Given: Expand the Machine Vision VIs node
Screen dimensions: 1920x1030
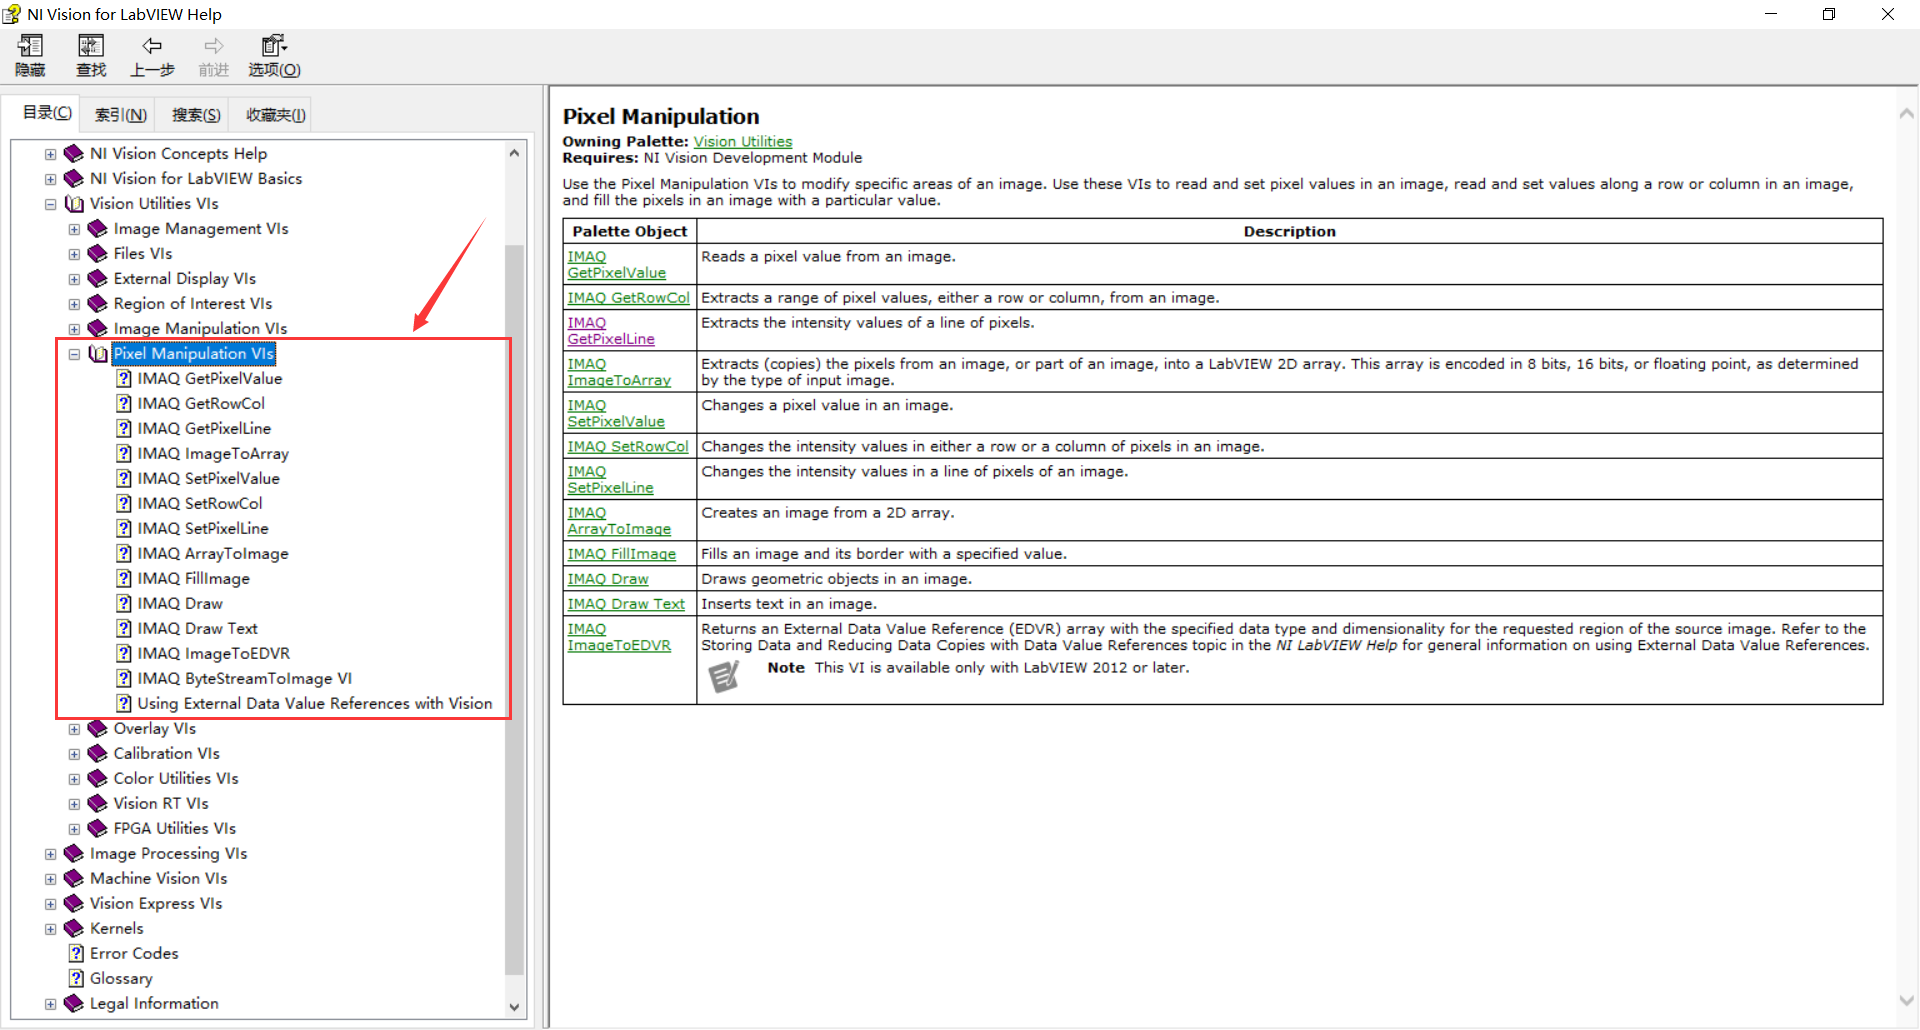Looking at the screenshot, I should [50, 879].
